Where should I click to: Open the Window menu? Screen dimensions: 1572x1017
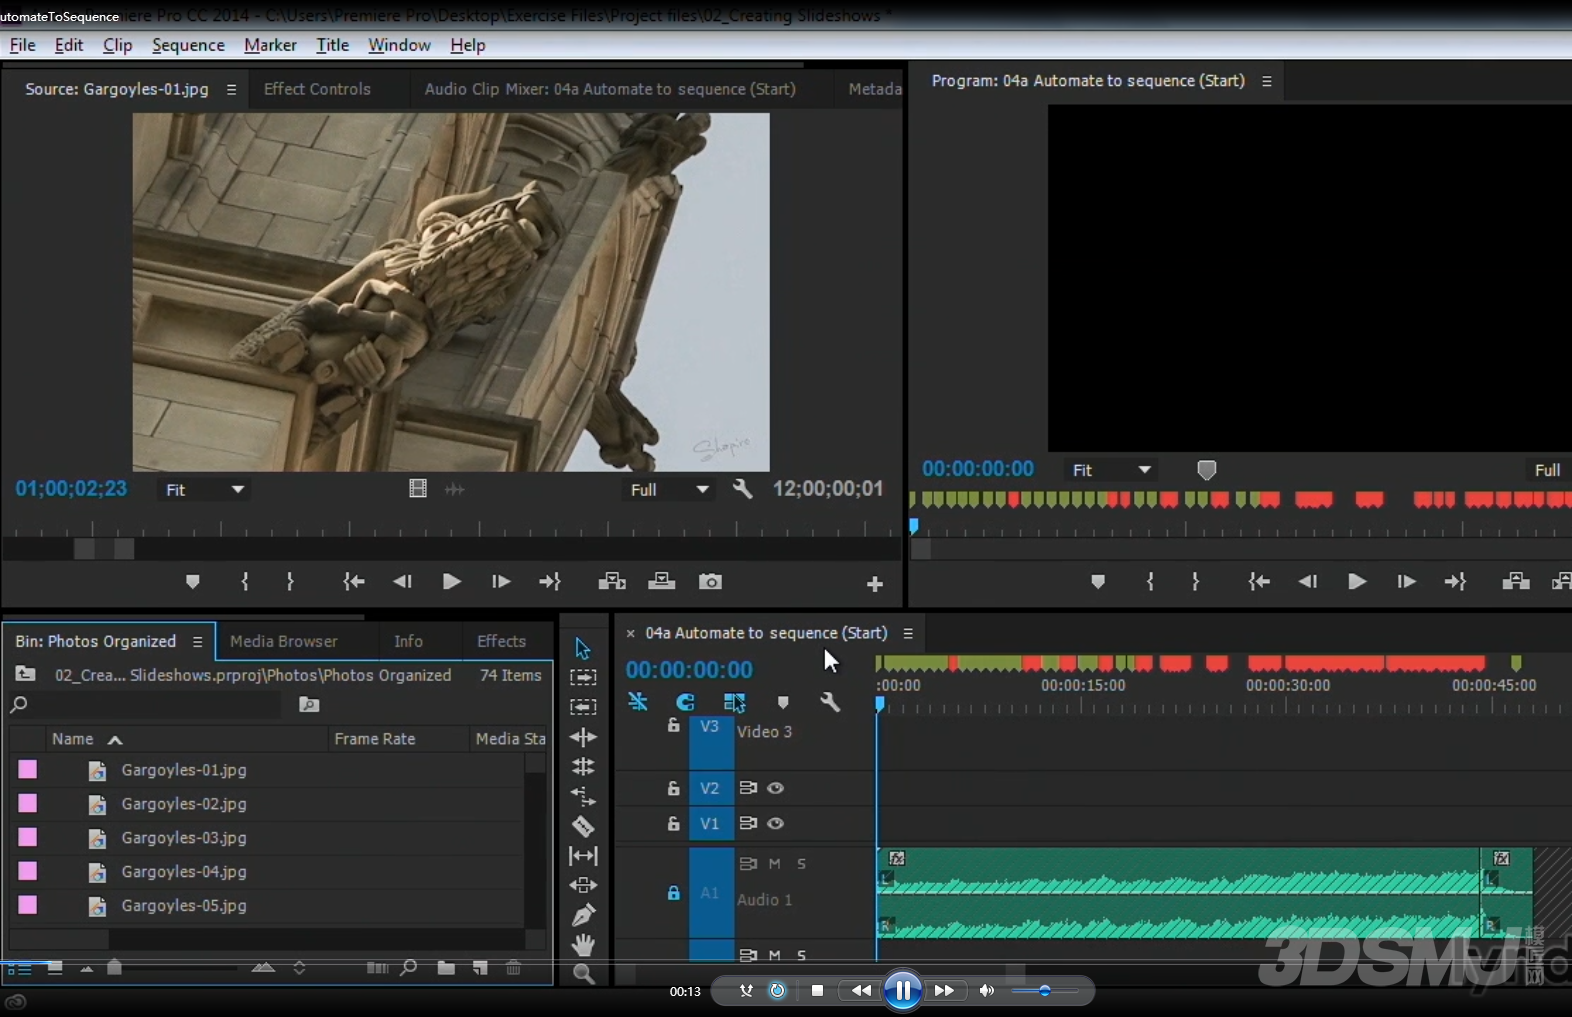(x=399, y=45)
